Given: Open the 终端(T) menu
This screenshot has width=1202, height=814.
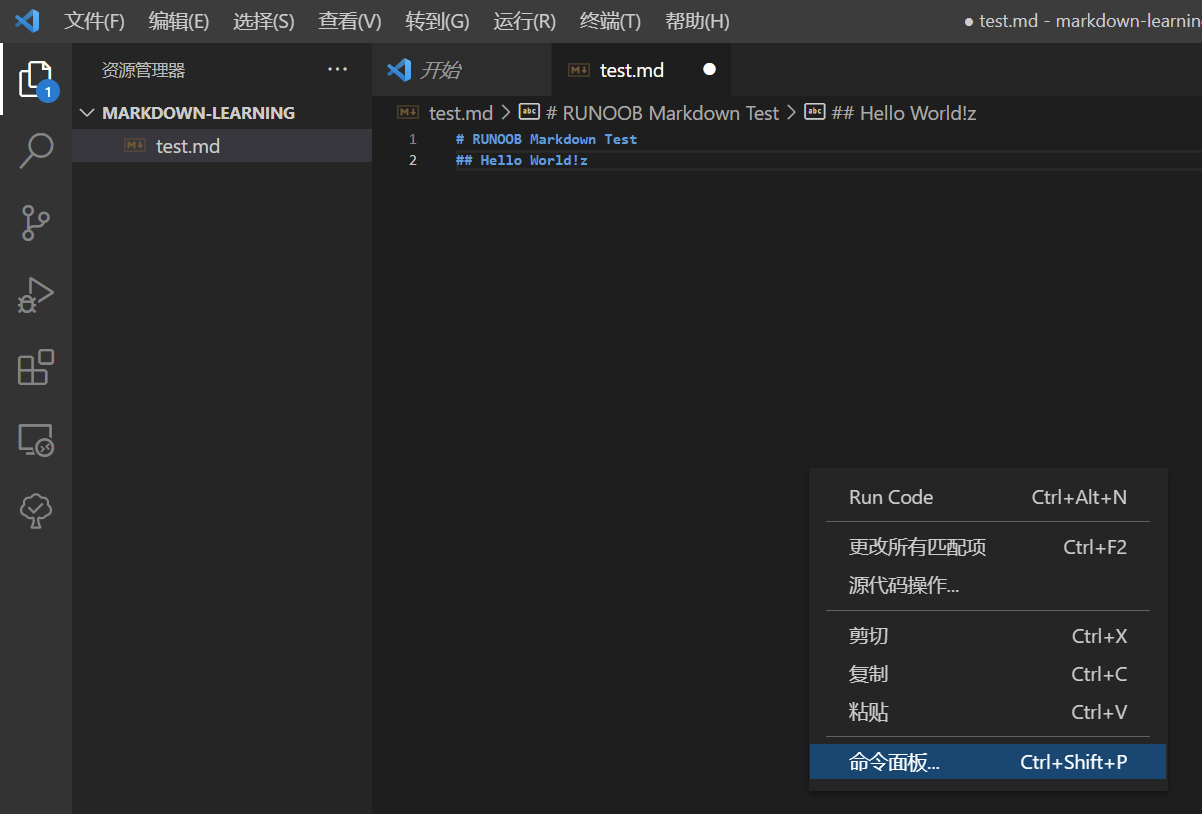Looking at the screenshot, I should 610,21.
